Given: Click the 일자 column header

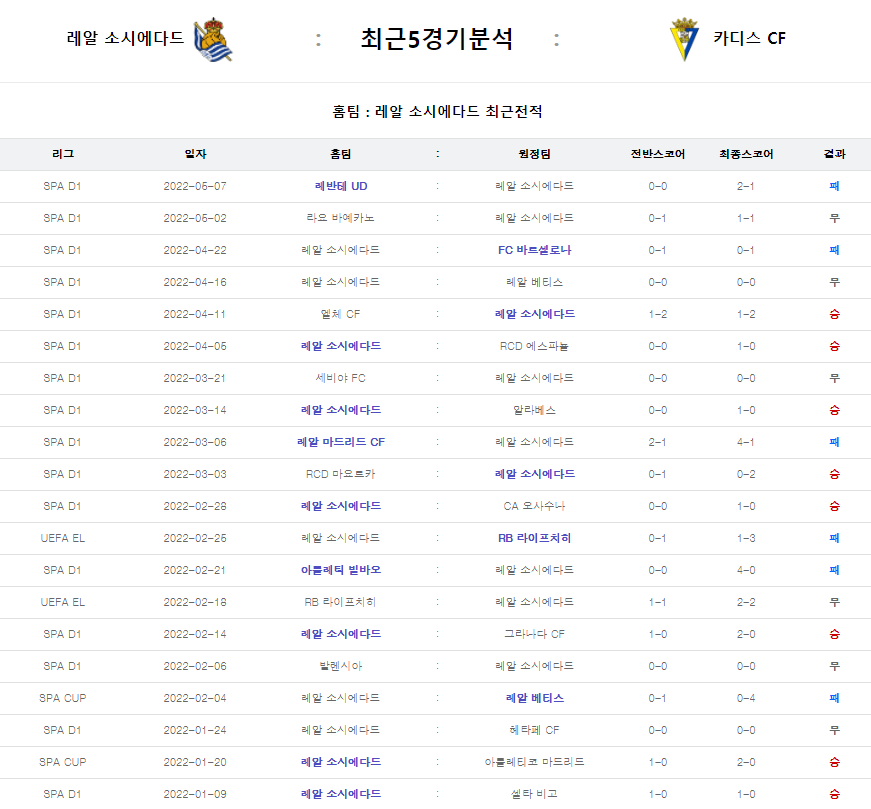Looking at the screenshot, I should pyautogui.click(x=196, y=154).
